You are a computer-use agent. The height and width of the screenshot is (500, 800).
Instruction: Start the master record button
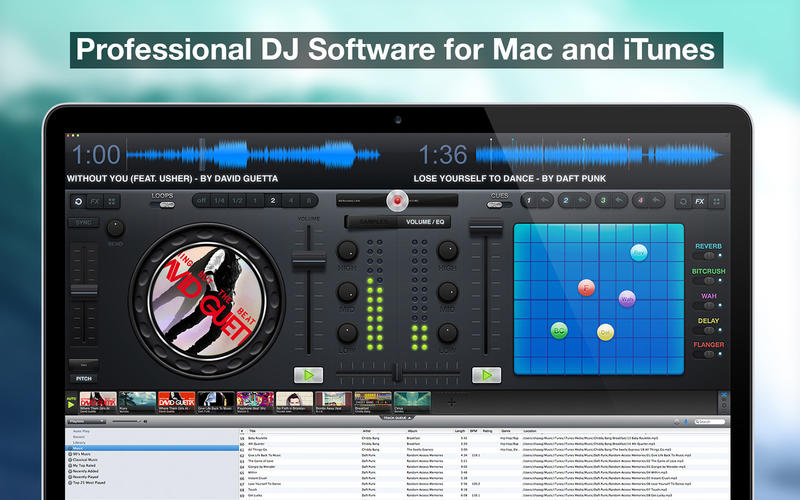tap(397, 201)
